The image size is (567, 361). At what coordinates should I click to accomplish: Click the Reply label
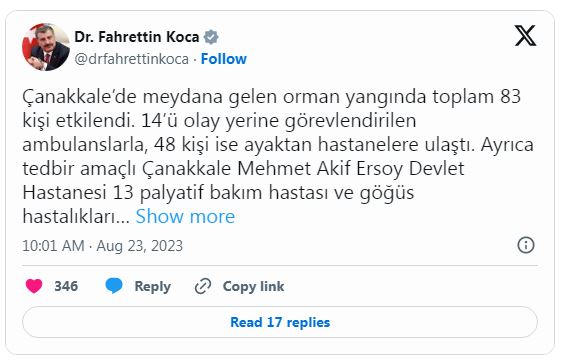[153, 286]
